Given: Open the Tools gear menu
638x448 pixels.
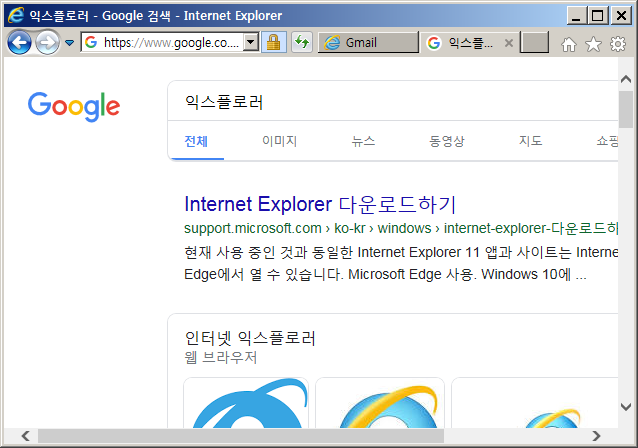Looking at the screenshot, I should point(618,44).
